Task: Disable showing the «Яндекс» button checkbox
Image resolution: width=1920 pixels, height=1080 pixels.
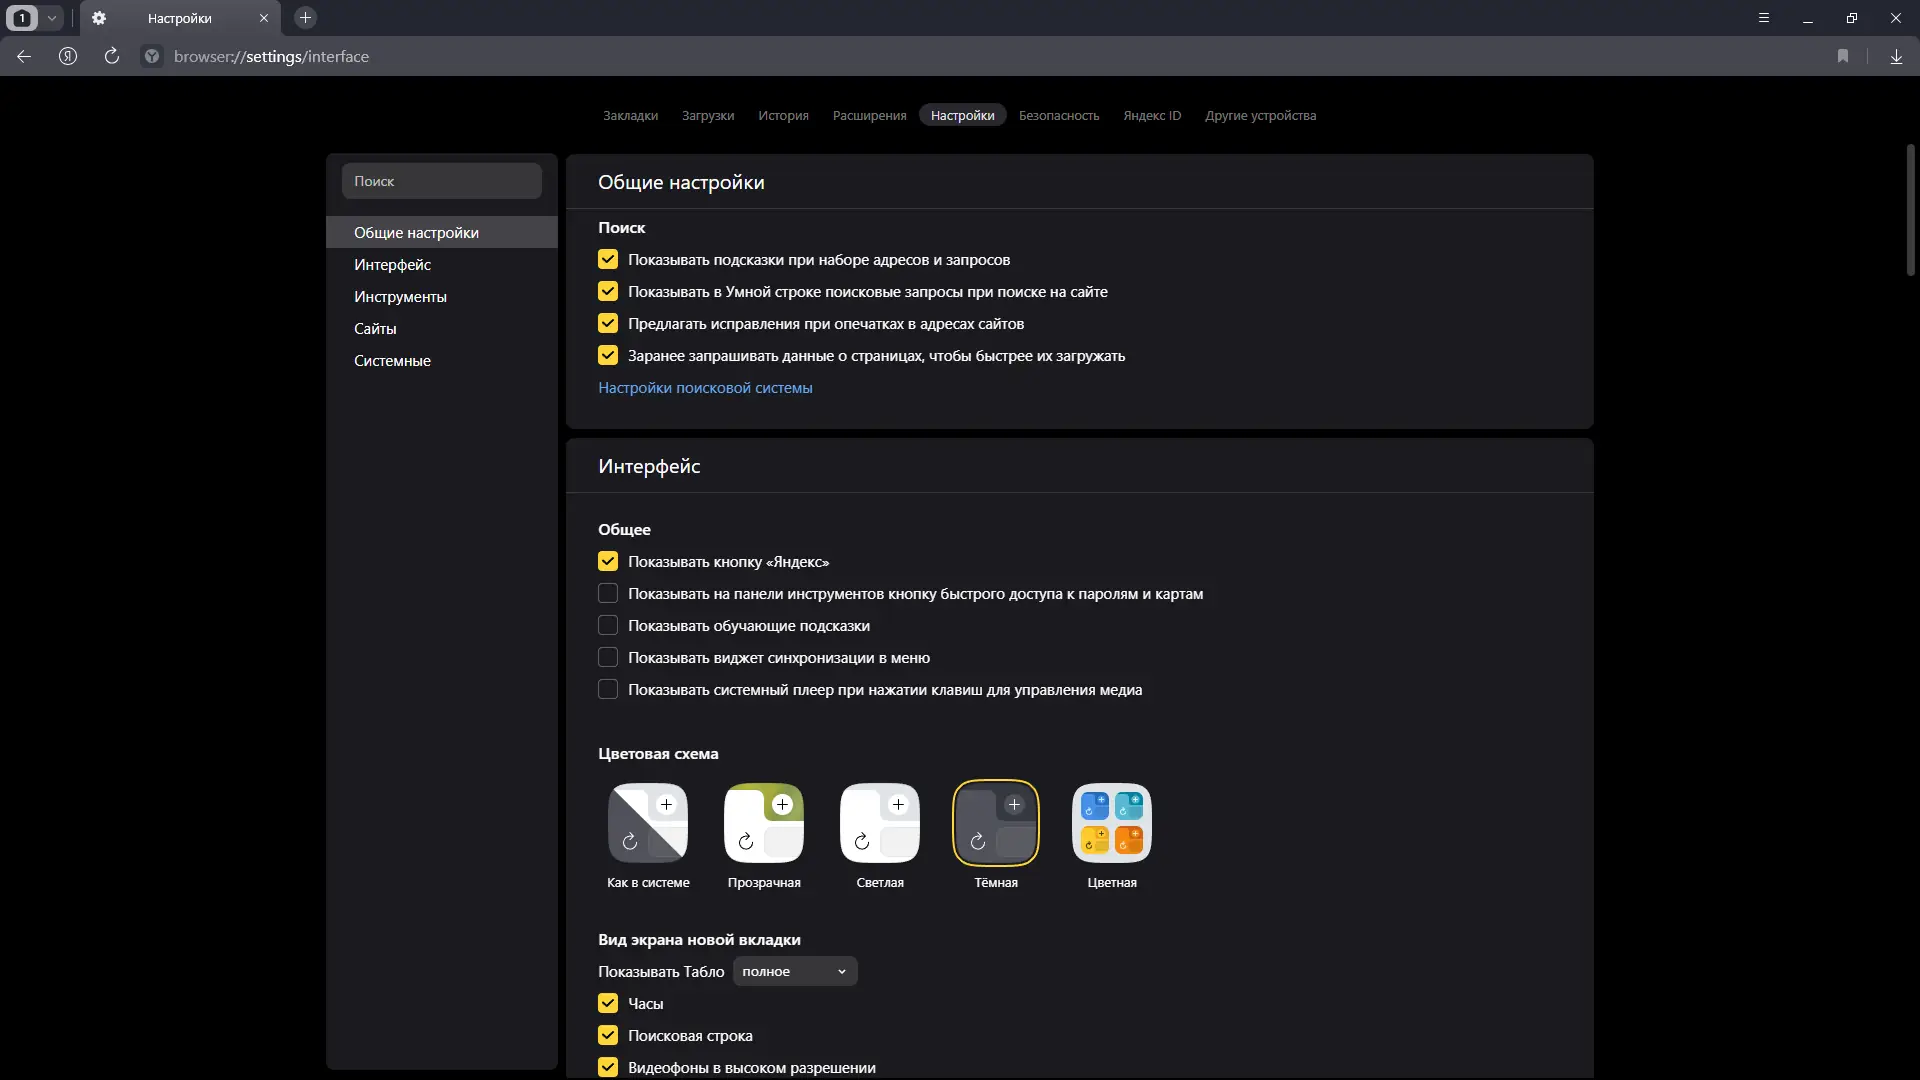Action: pos(608,562)
